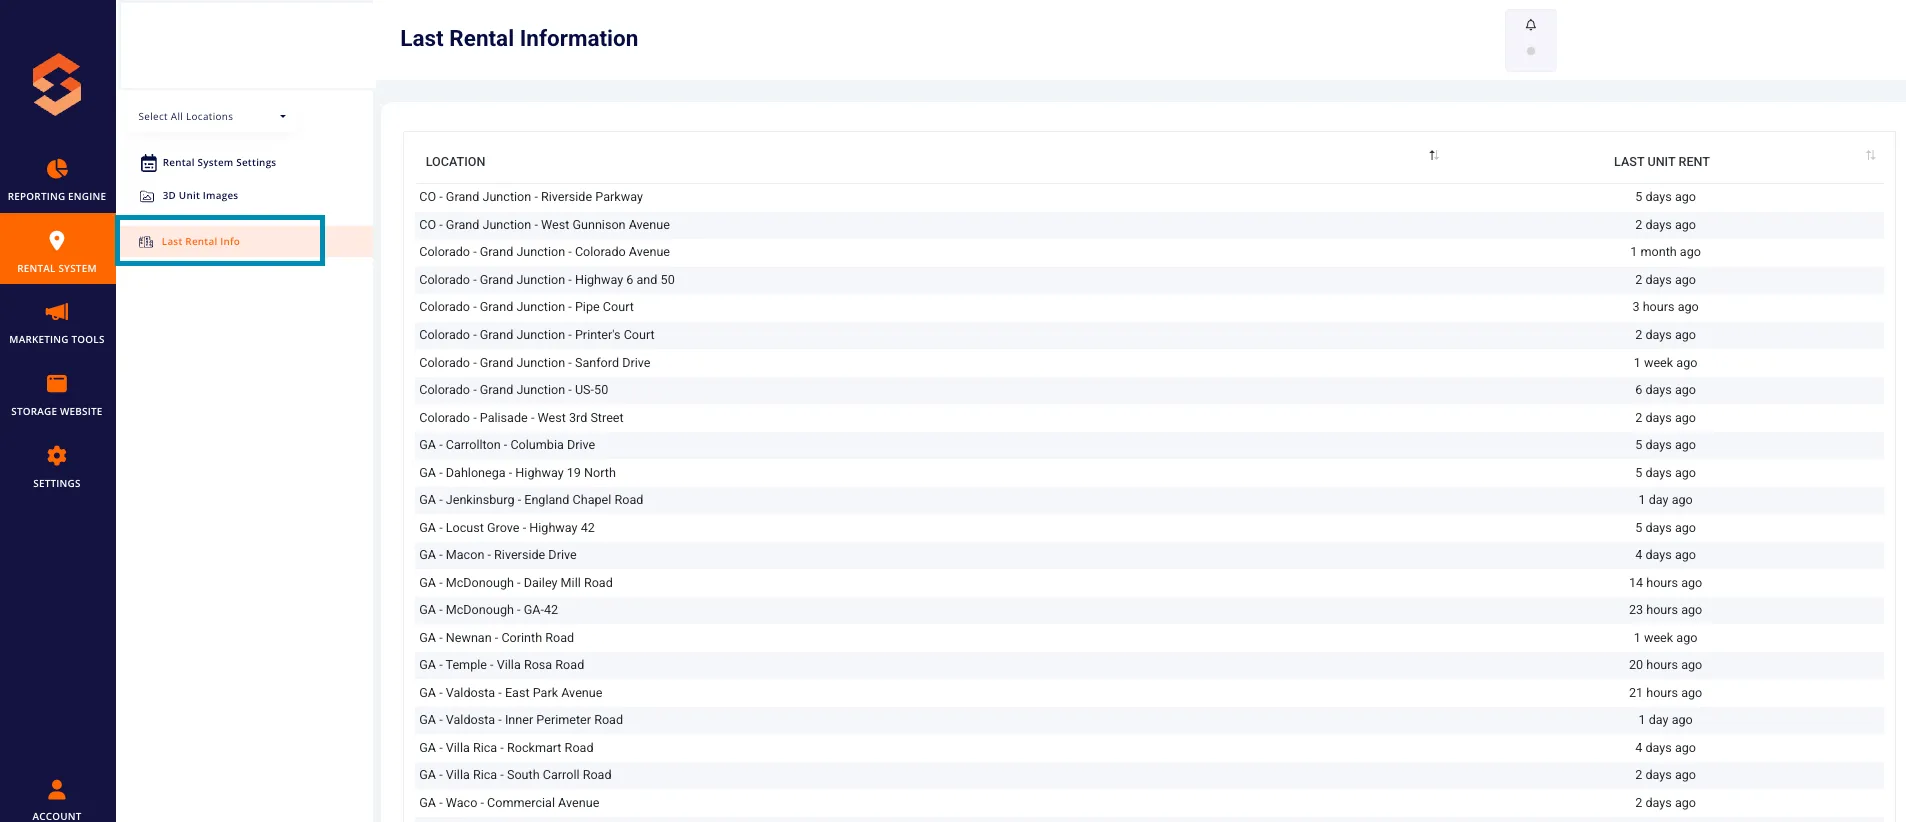Image resolution: width=1906 pixels, height=822 pixels.
Task: Select CO - Grand Junction - Riverside Parkway row
Action: (x=1149, y=197)
